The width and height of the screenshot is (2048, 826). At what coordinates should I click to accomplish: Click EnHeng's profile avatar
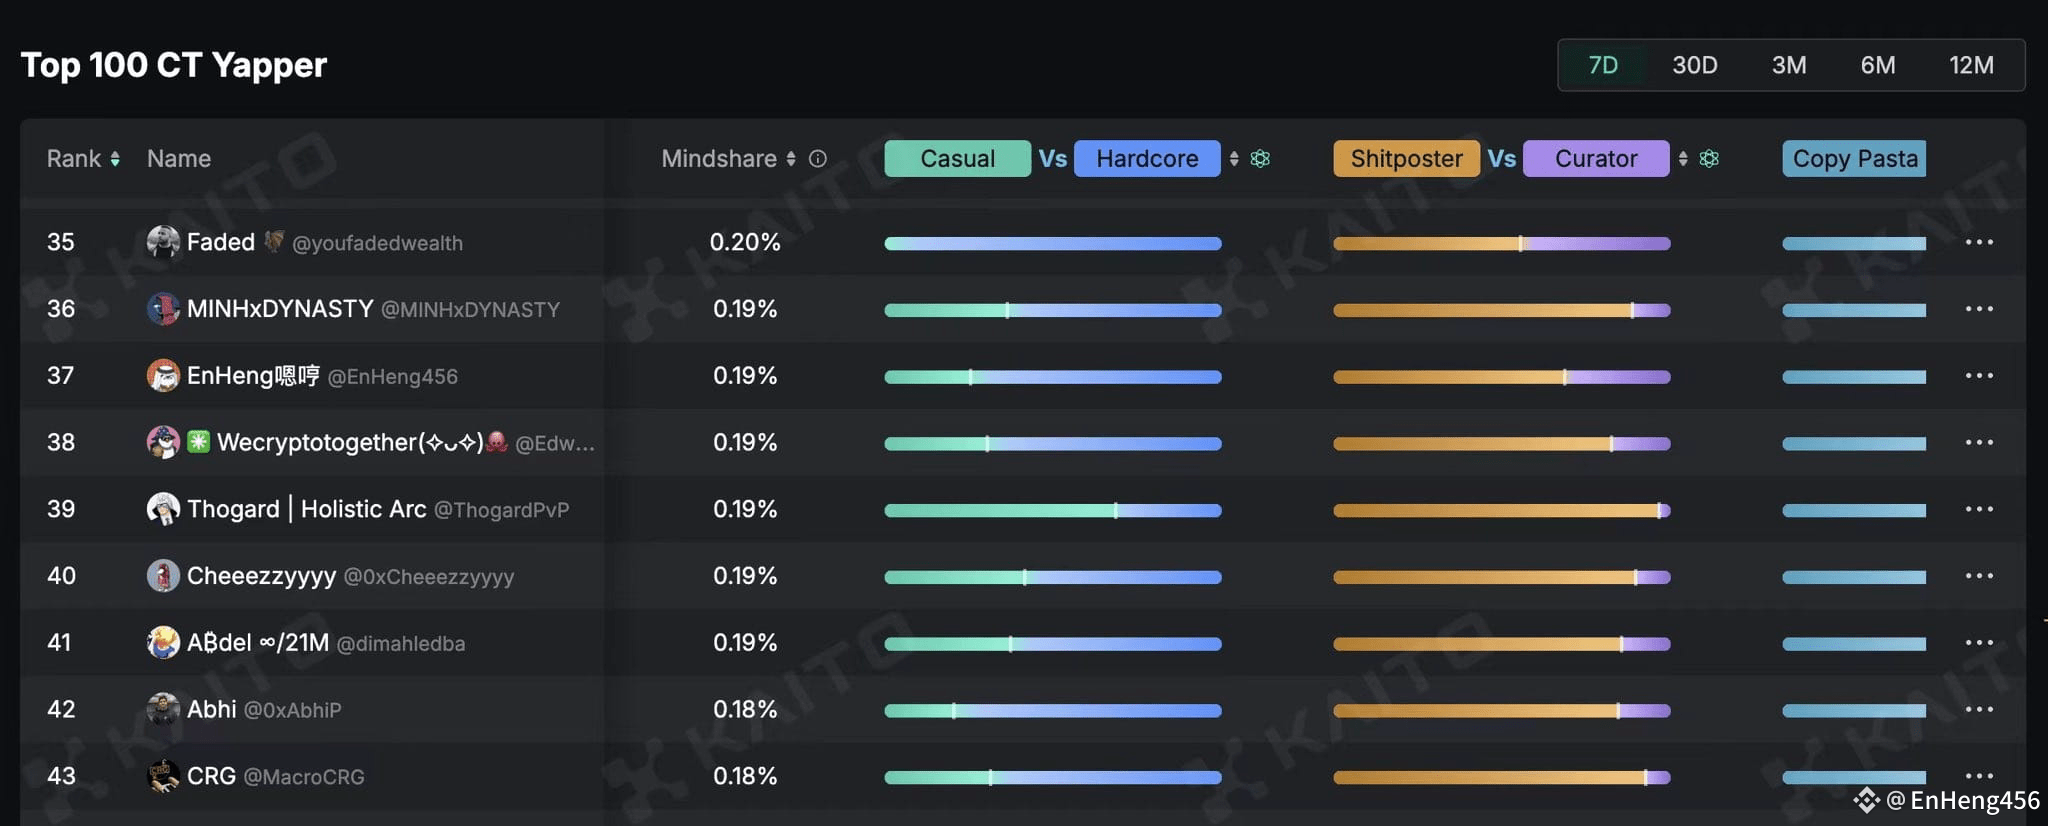(163, 375)
